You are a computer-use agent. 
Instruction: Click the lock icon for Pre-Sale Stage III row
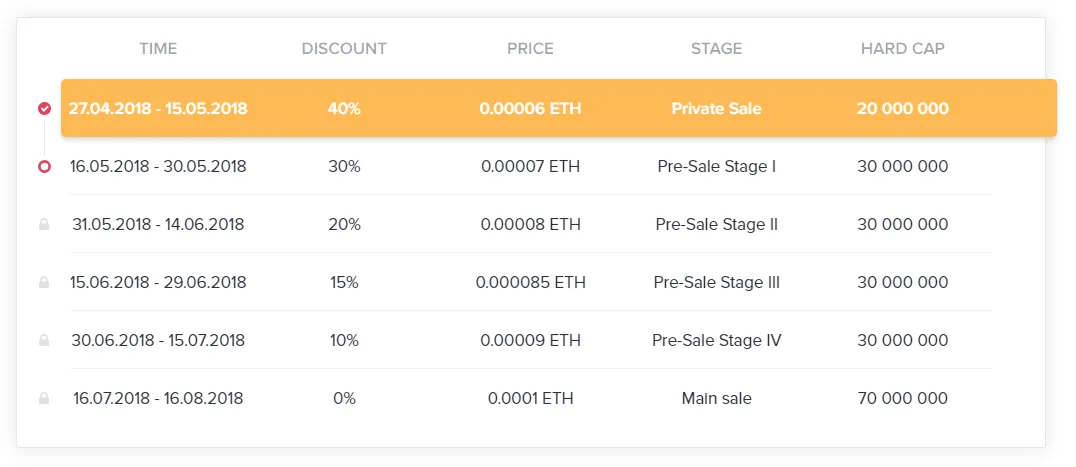44,282
